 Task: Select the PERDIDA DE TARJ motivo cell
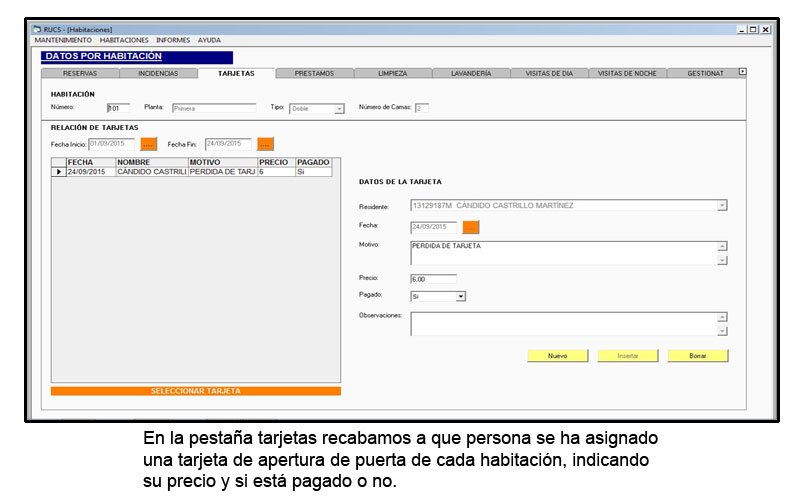click(x=223, y=172)
